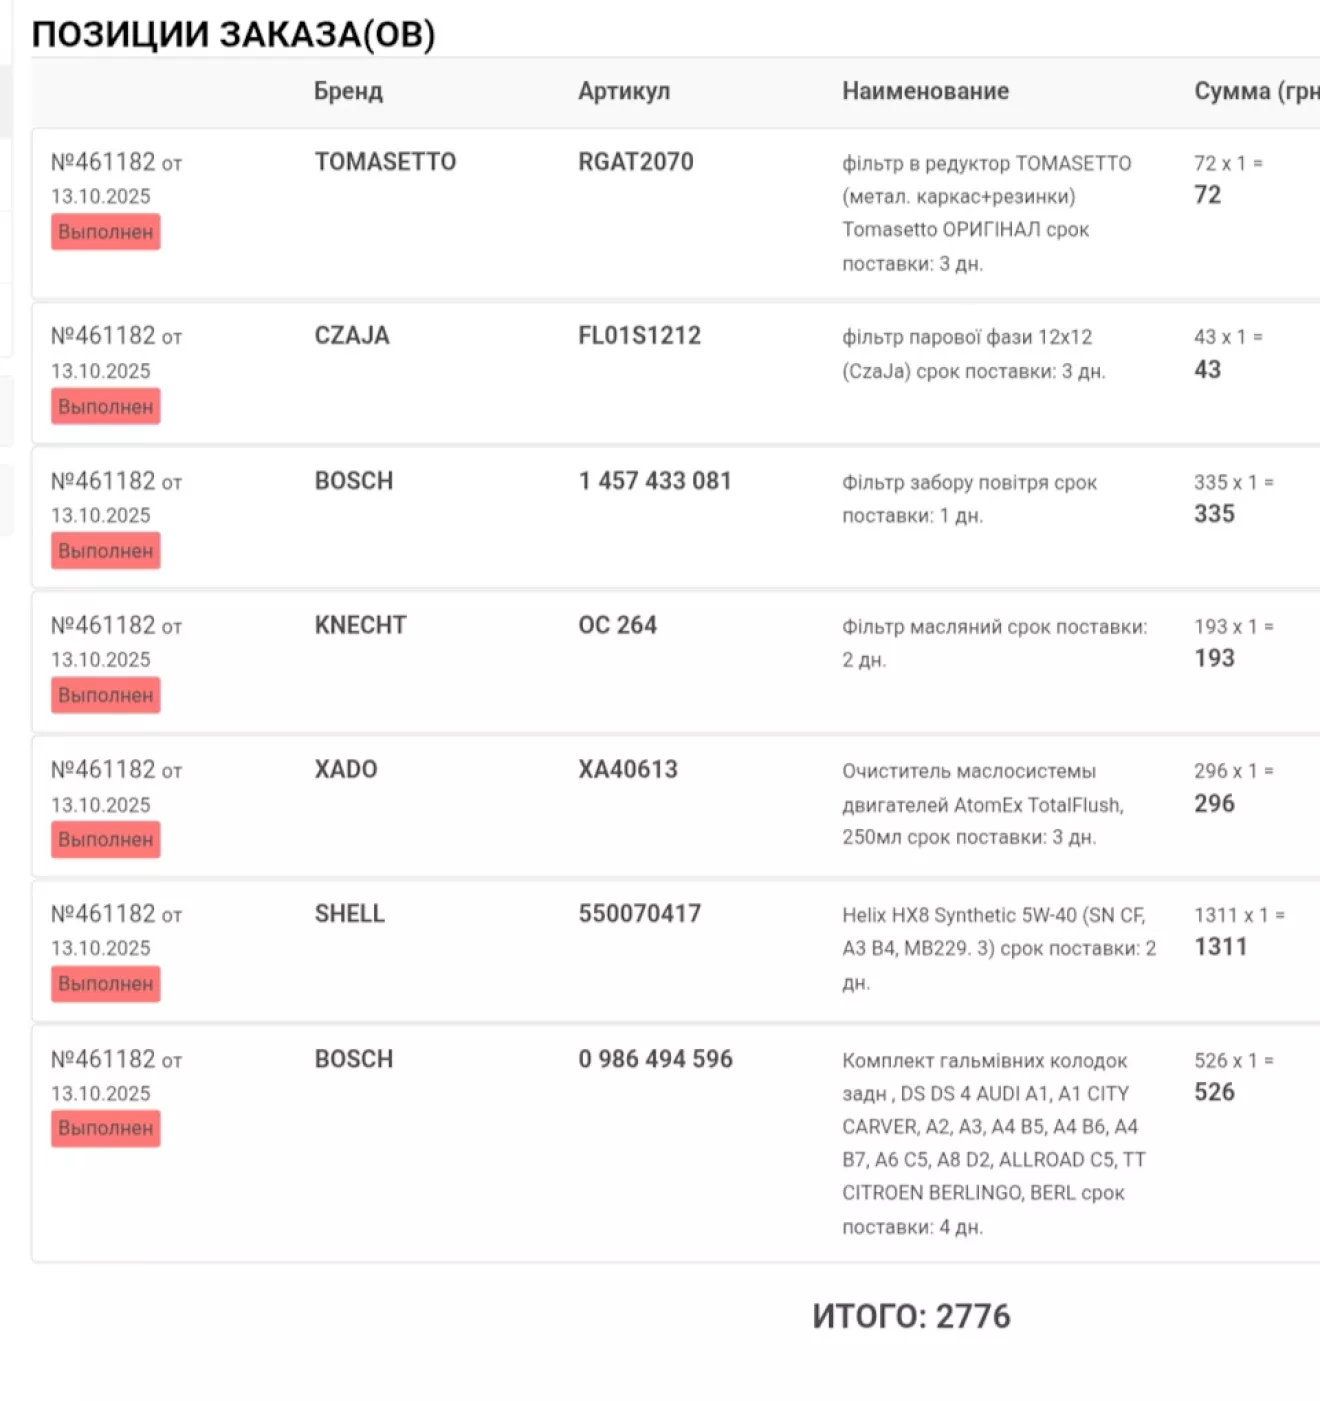Screen dimensions: 1320x1401
Task: Select the CZAJA brand name
Action: (352, 336)
